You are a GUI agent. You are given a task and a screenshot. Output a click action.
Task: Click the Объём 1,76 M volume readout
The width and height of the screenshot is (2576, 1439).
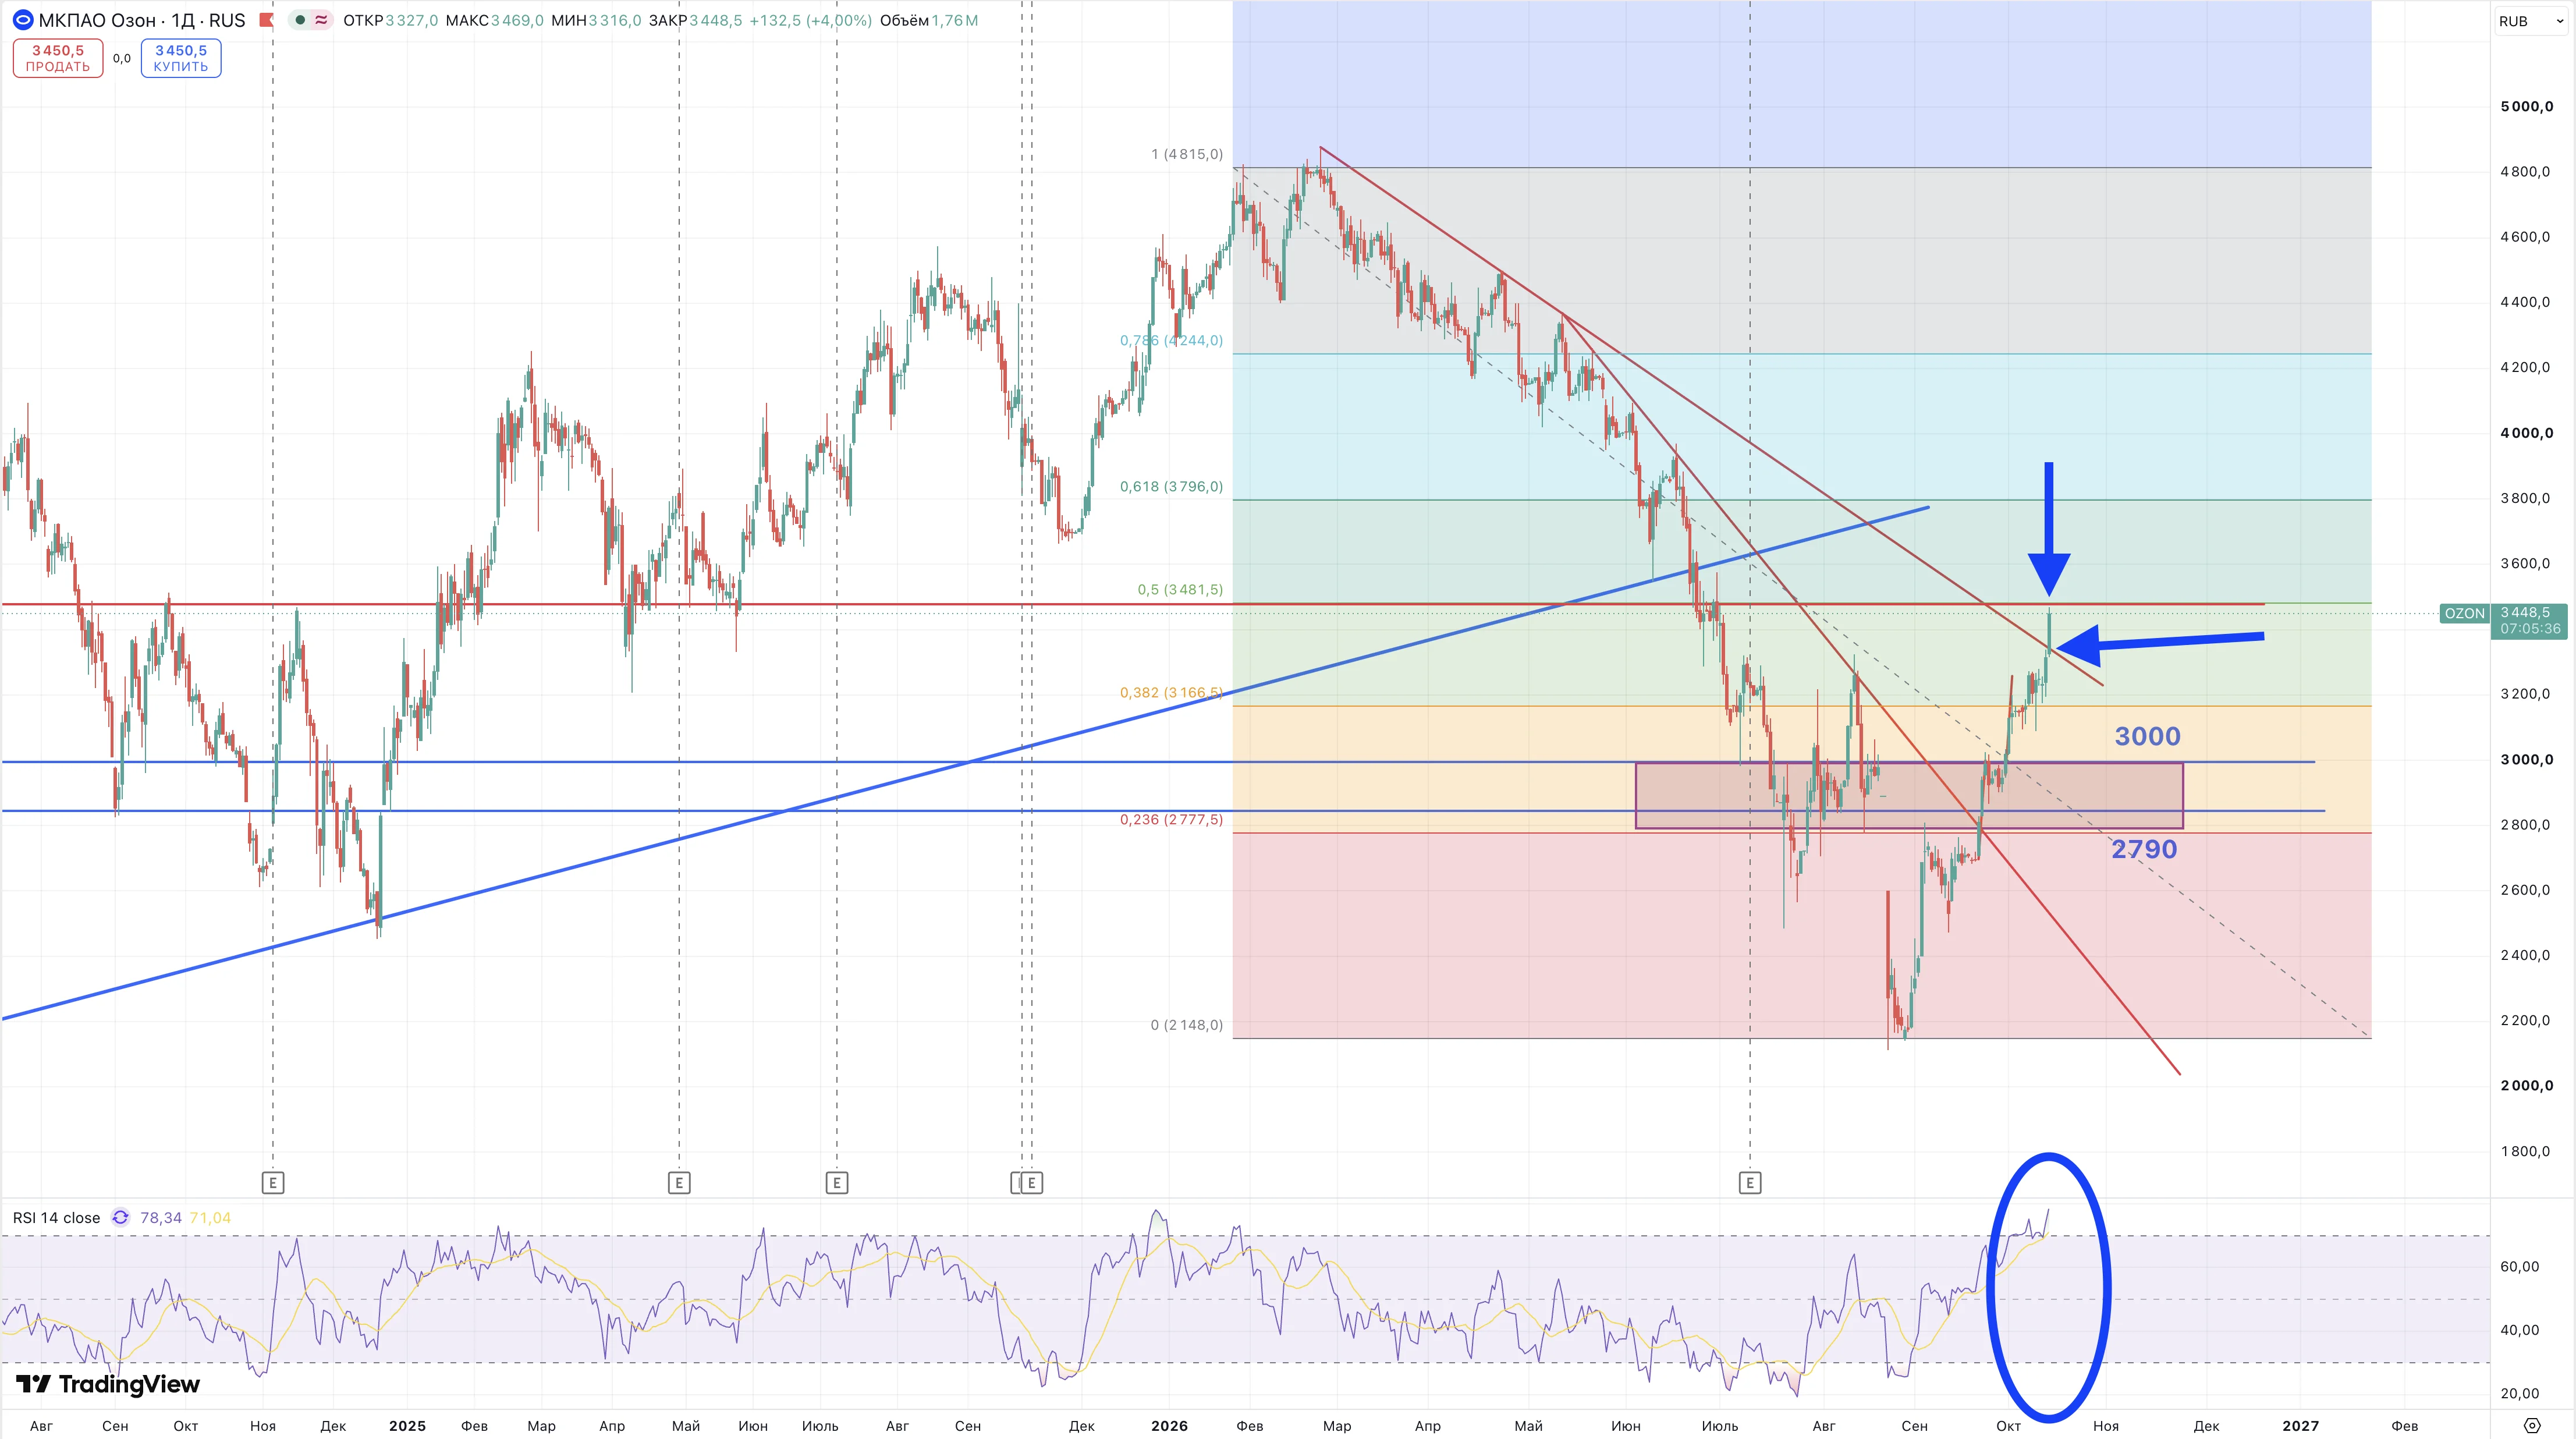(929, 20)
